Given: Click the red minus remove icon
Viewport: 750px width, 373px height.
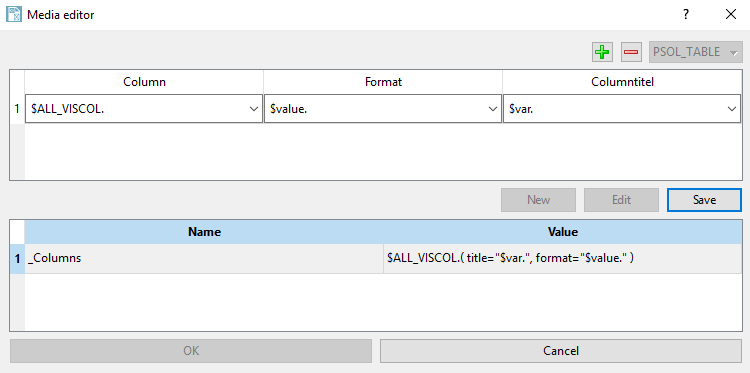Looking at the screenshot, I should pos(631,52).
